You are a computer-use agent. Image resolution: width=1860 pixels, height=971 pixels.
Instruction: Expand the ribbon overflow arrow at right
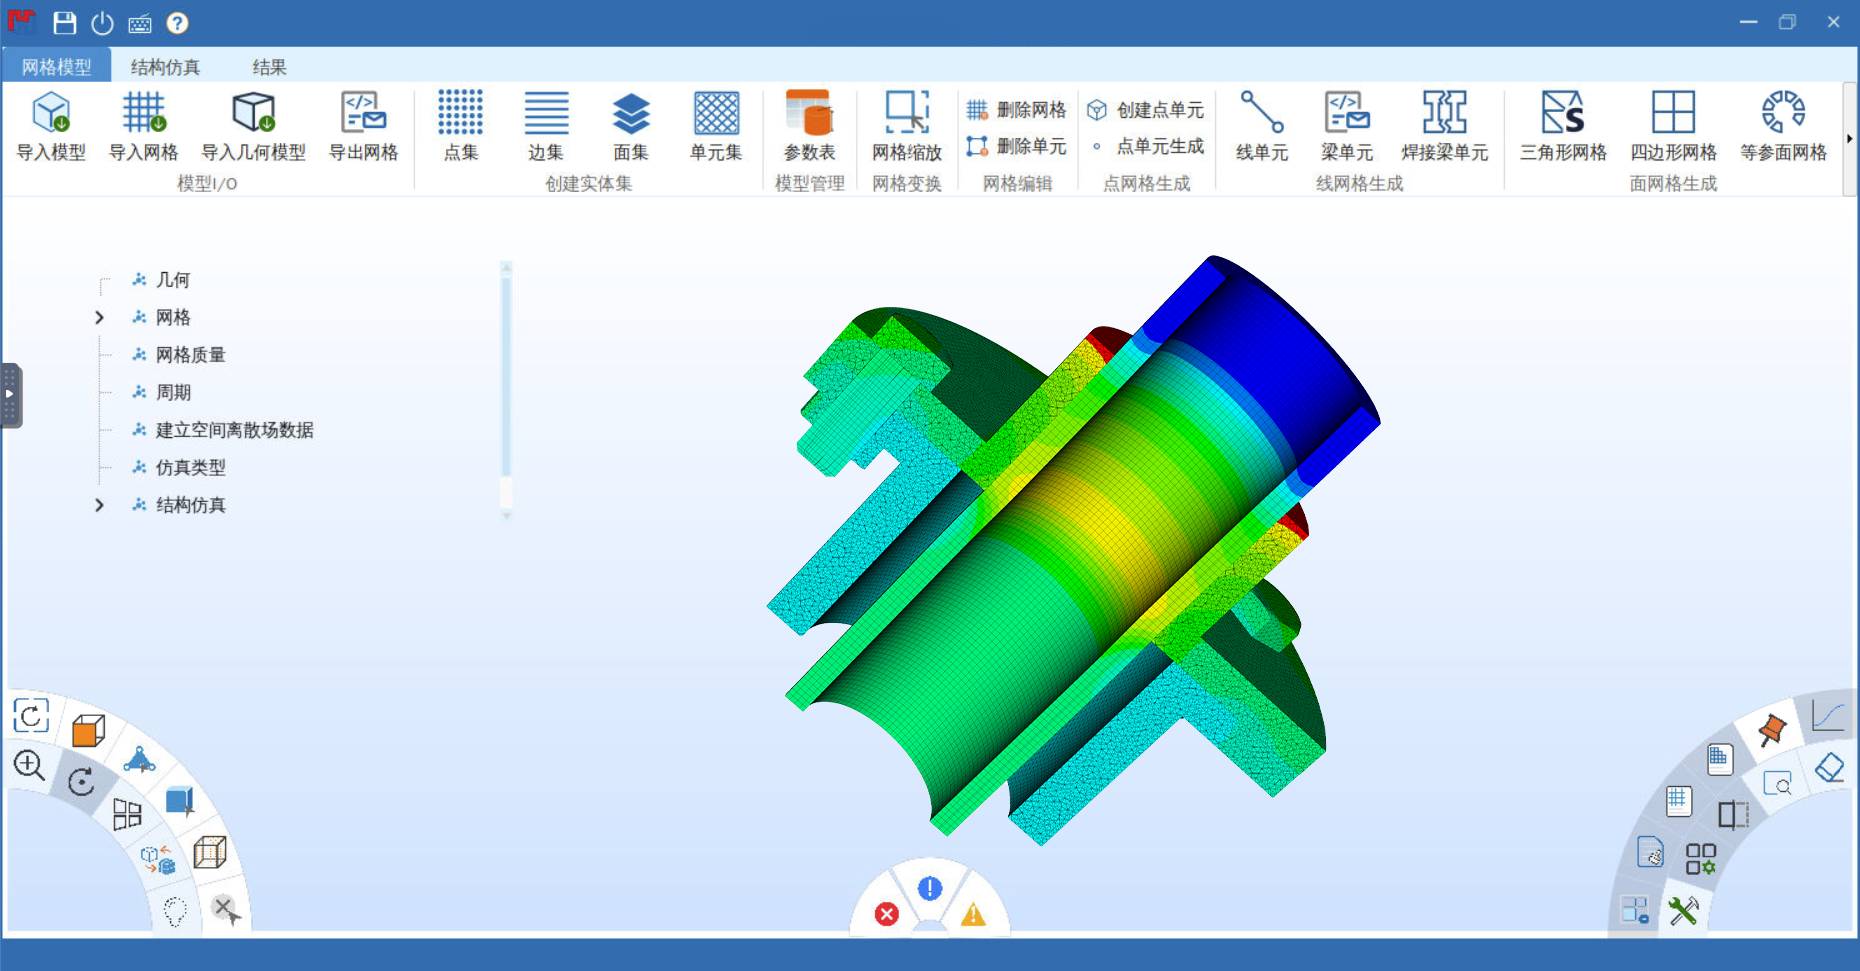[1849, 139]
